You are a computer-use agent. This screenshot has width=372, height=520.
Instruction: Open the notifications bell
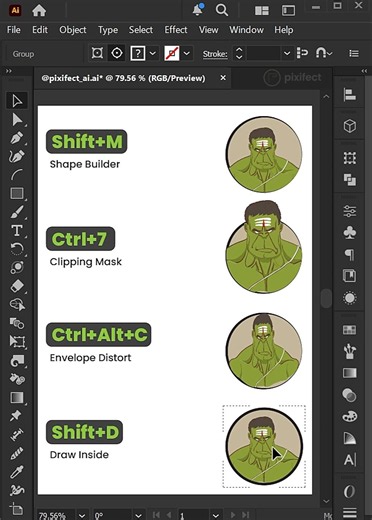click(198, 10)
